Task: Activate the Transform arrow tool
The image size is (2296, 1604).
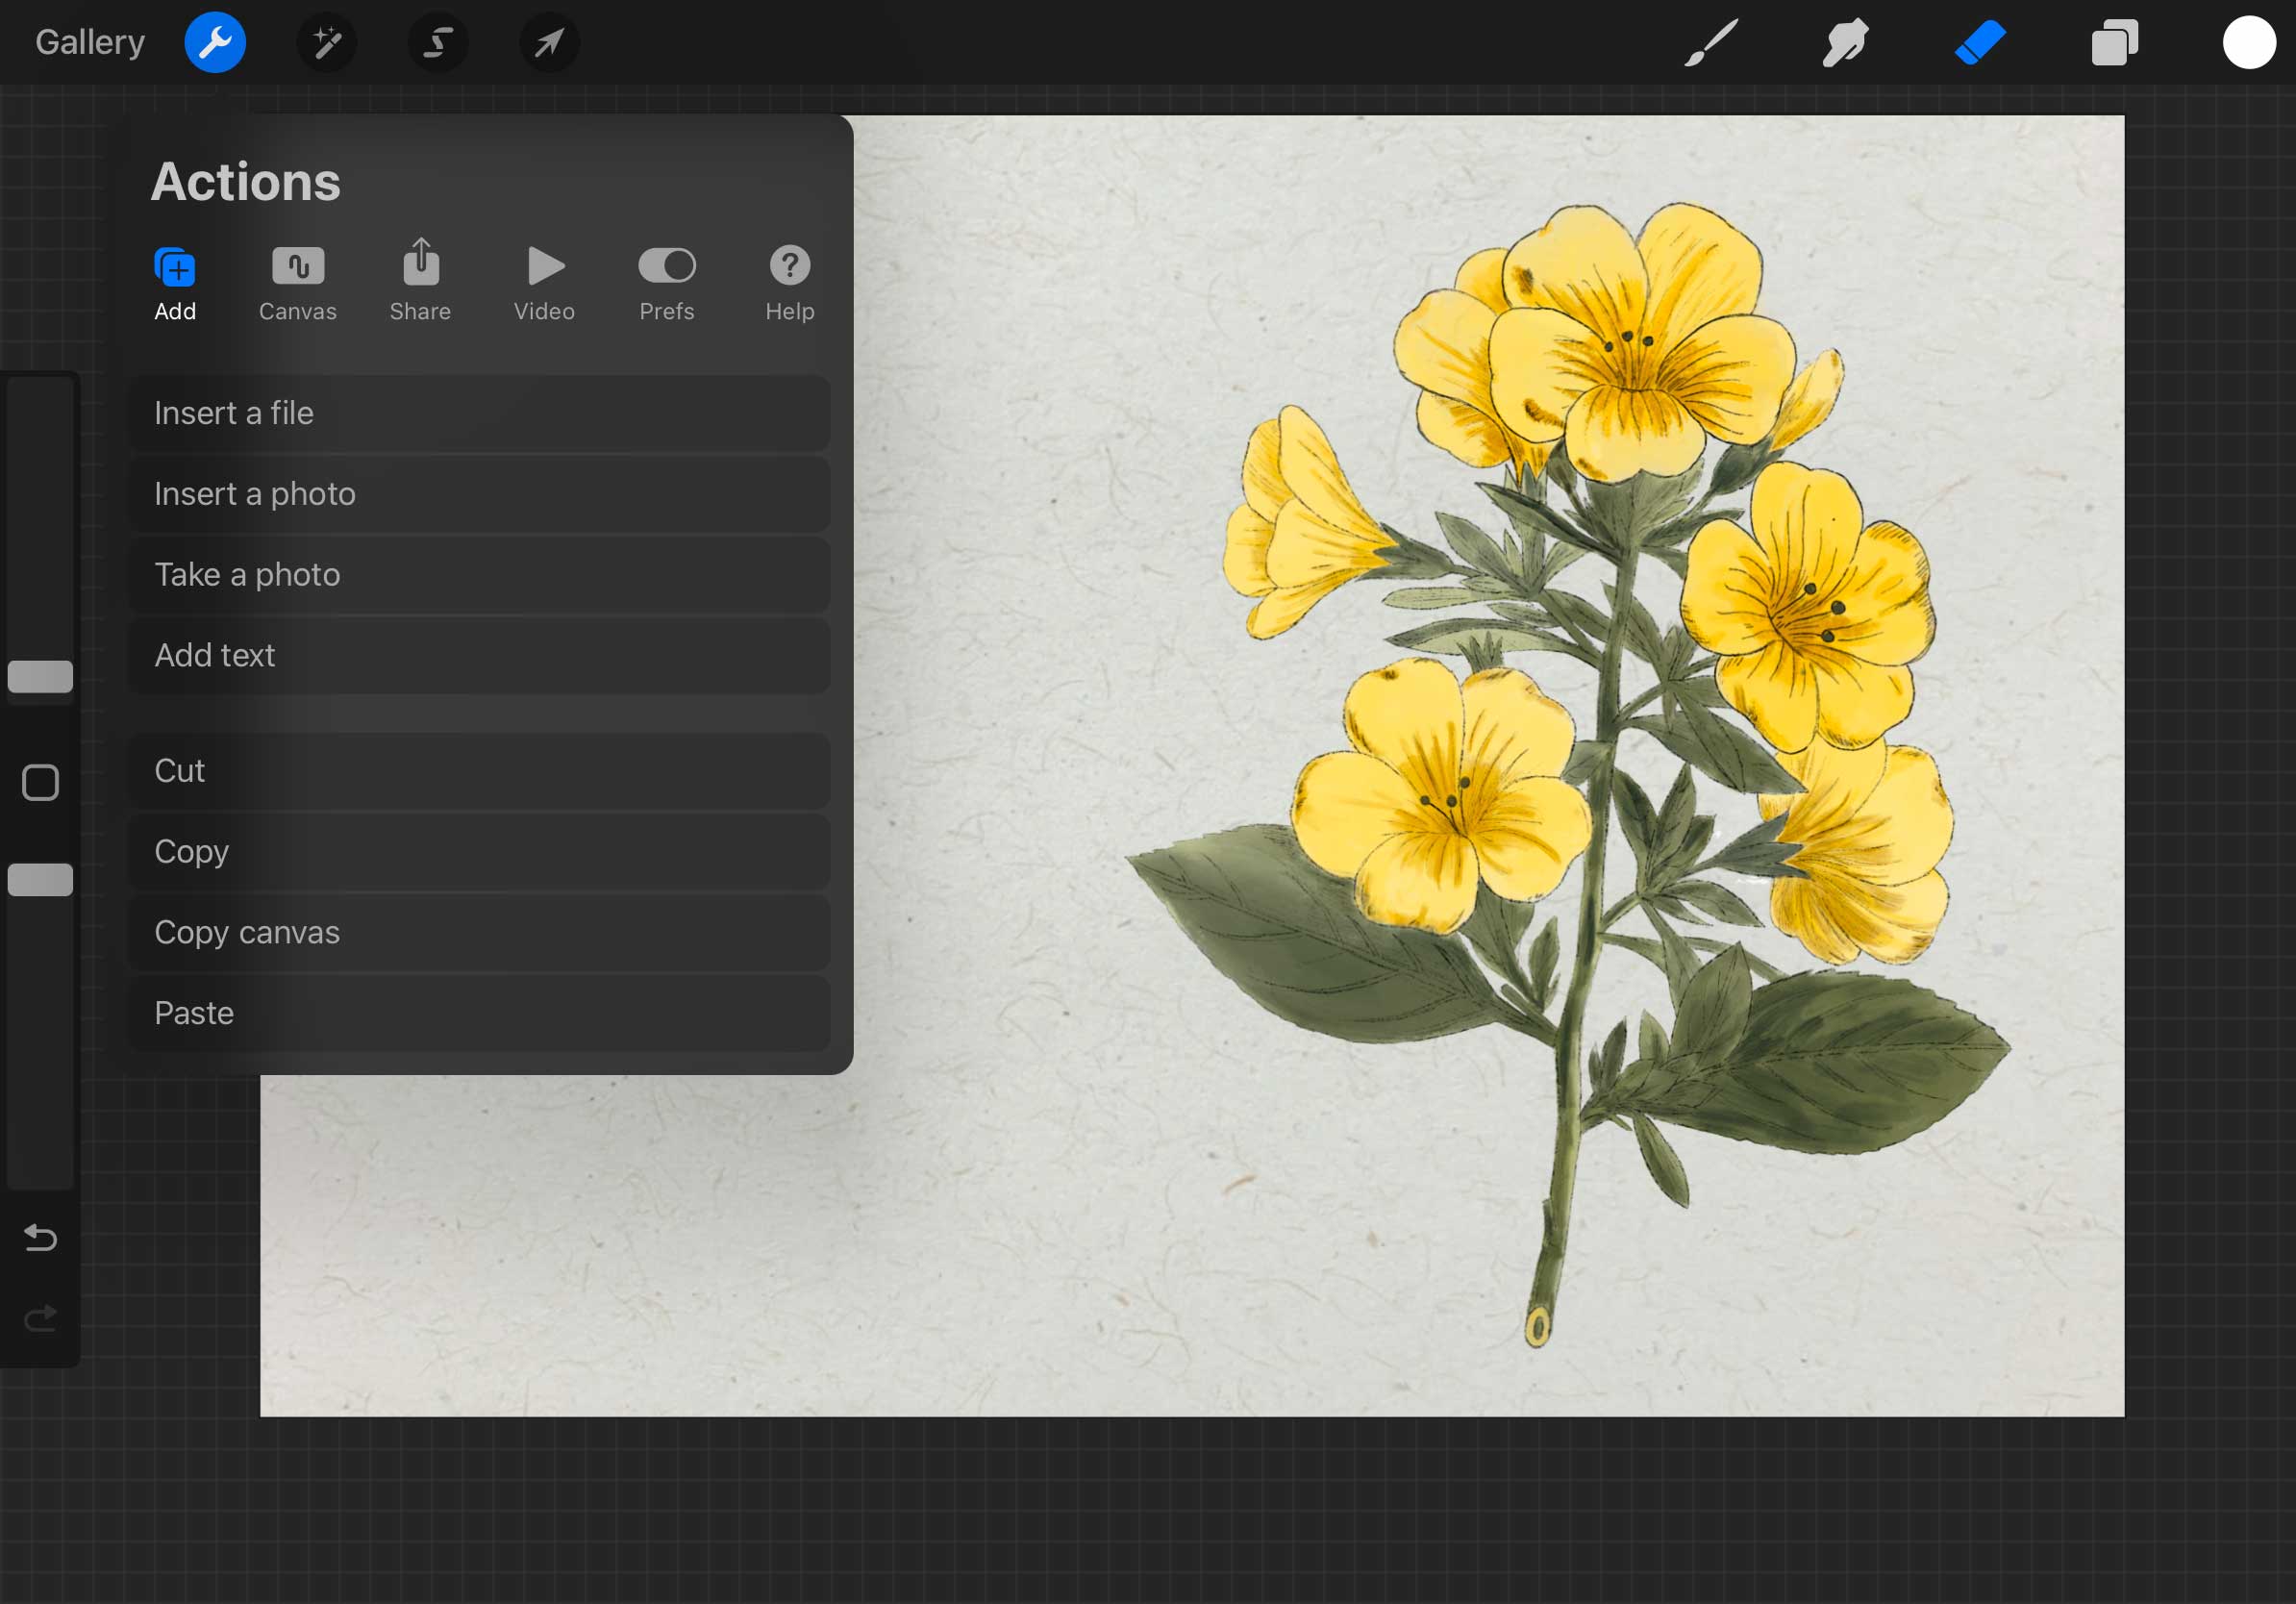Action: [x=549, y=43]
